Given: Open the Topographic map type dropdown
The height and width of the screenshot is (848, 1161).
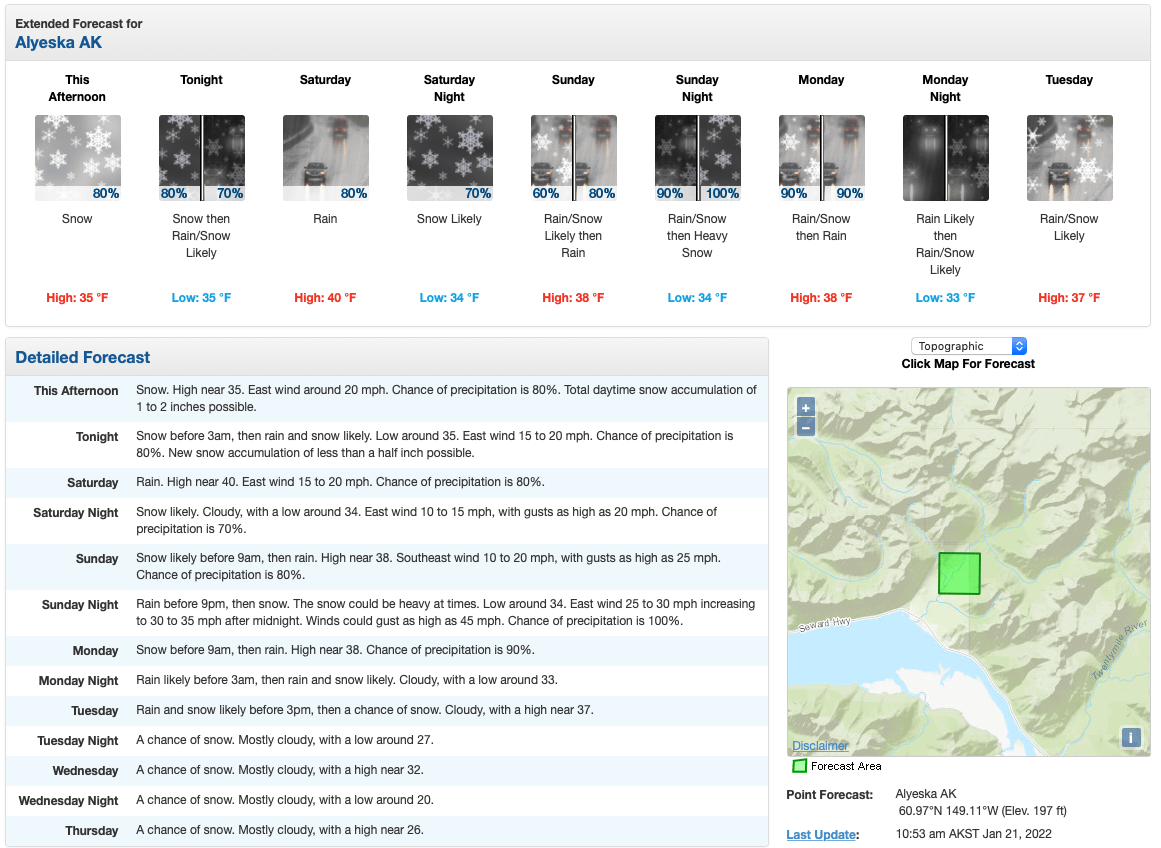Looking at the screenshot, I should (x=968, y=346).
